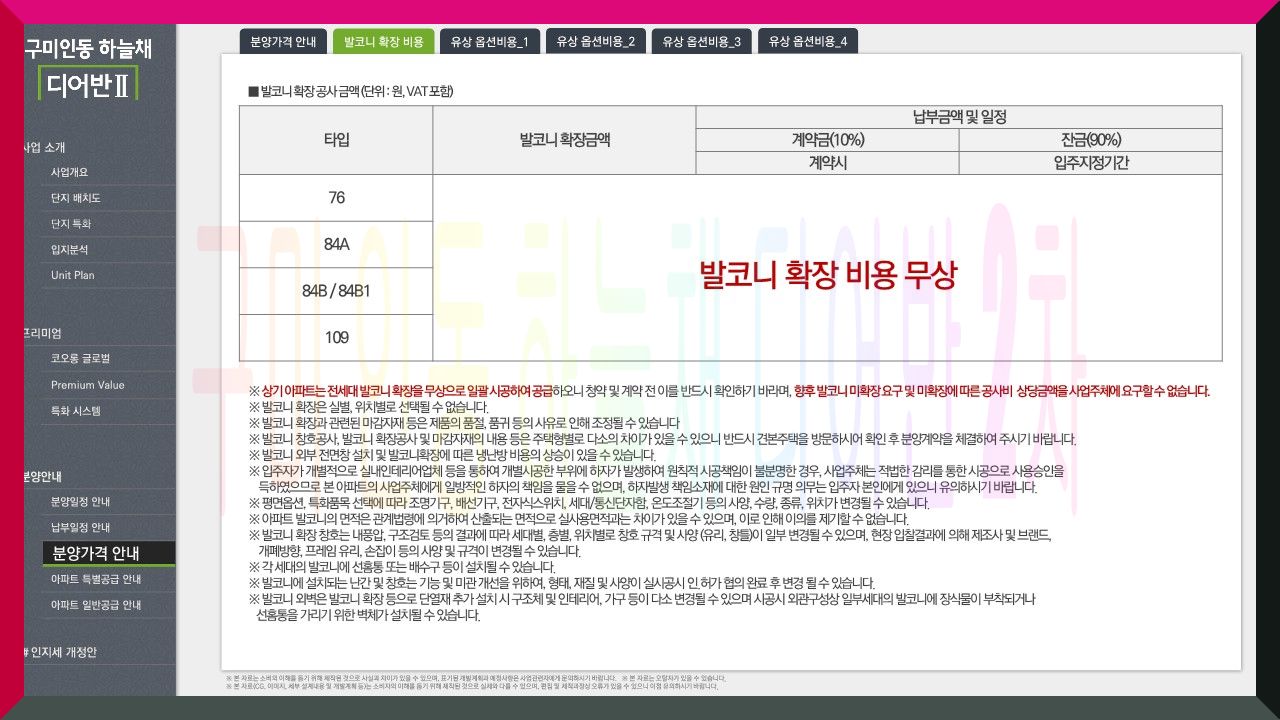
Task: Click the 잔금(90%) header cell
Action: 1090,140
